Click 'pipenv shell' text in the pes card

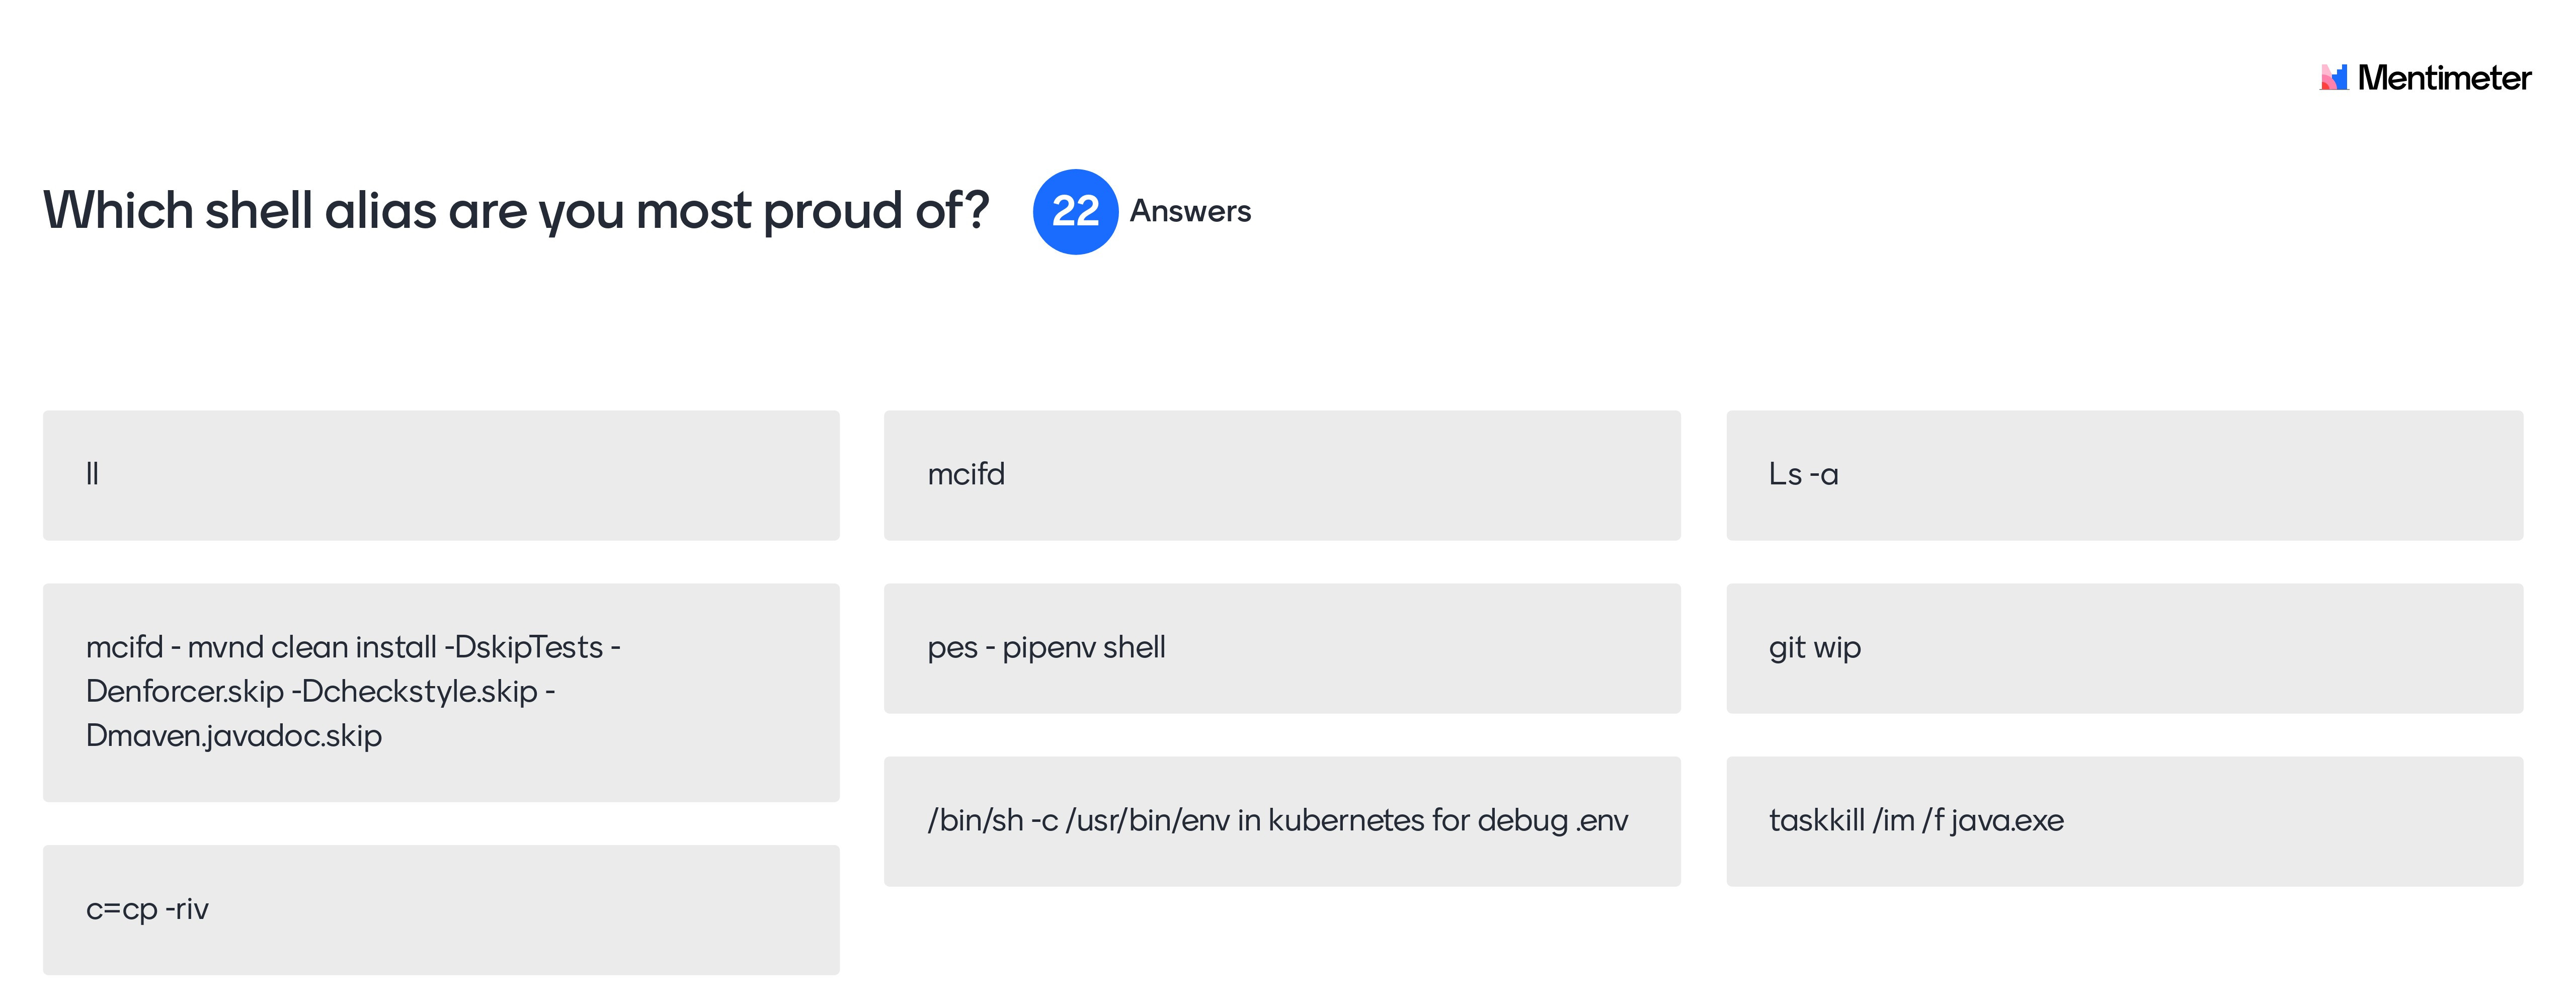tap(1084, 648)
